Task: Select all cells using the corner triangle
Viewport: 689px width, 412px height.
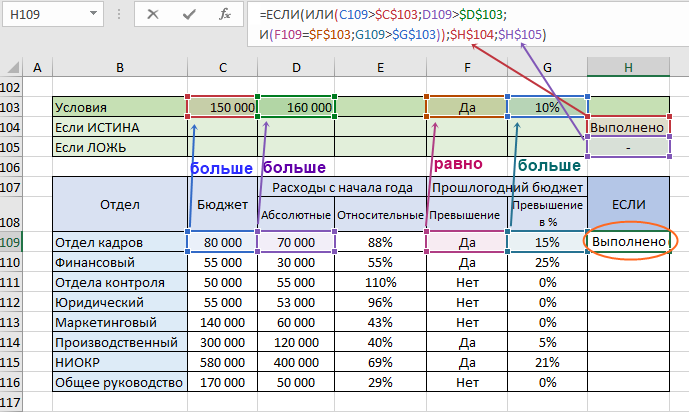Action: click(x=13, y=67)
